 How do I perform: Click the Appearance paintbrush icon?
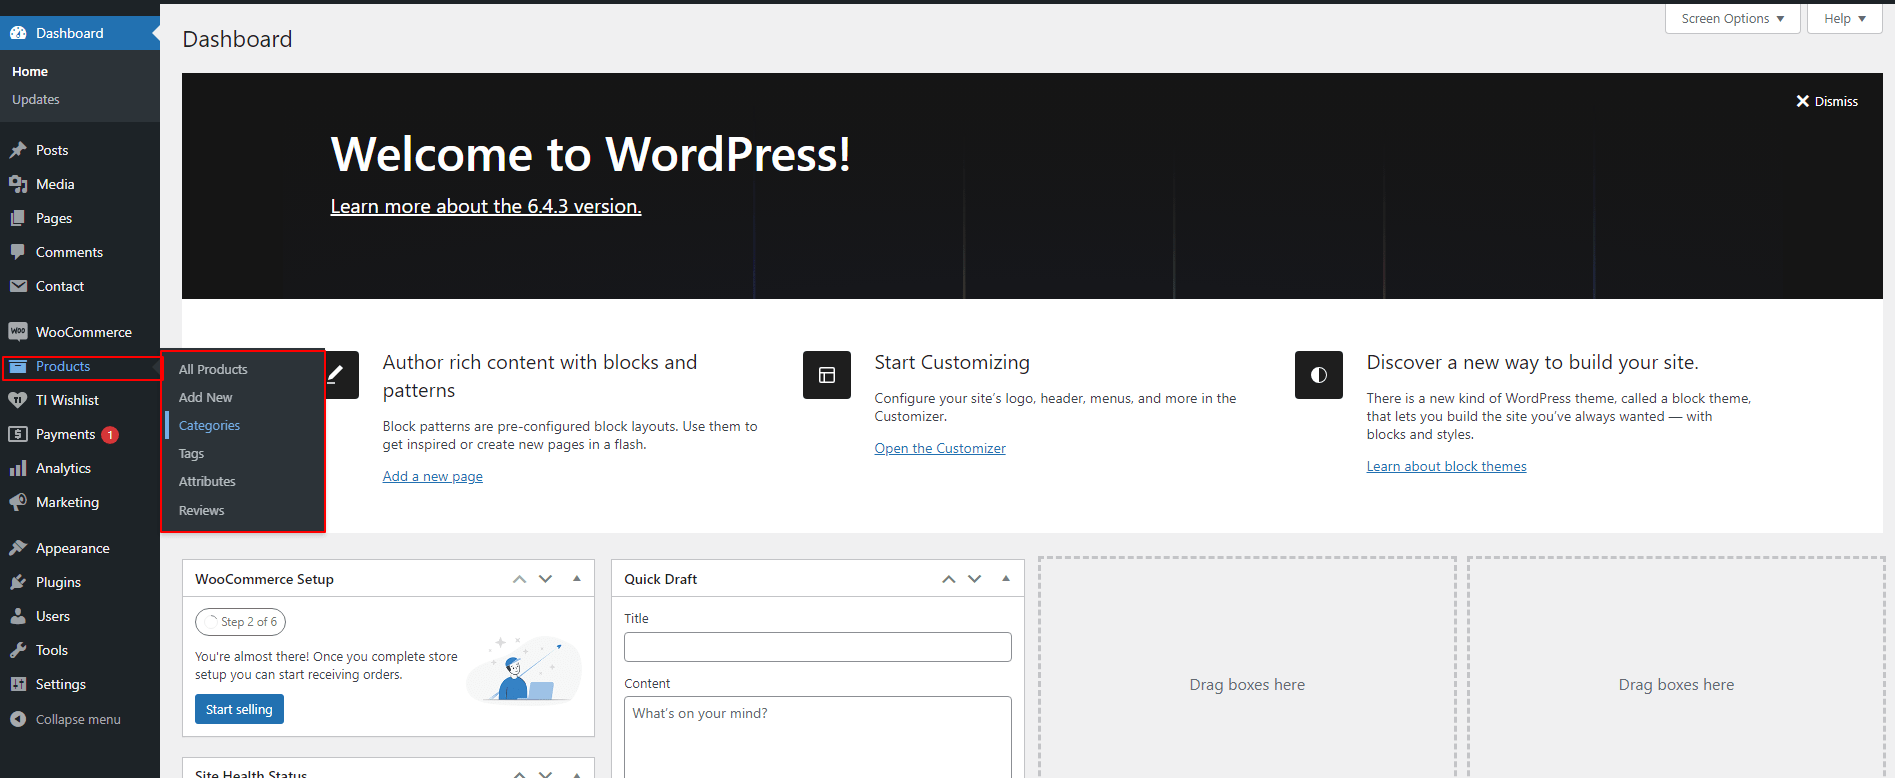(18, 548)
